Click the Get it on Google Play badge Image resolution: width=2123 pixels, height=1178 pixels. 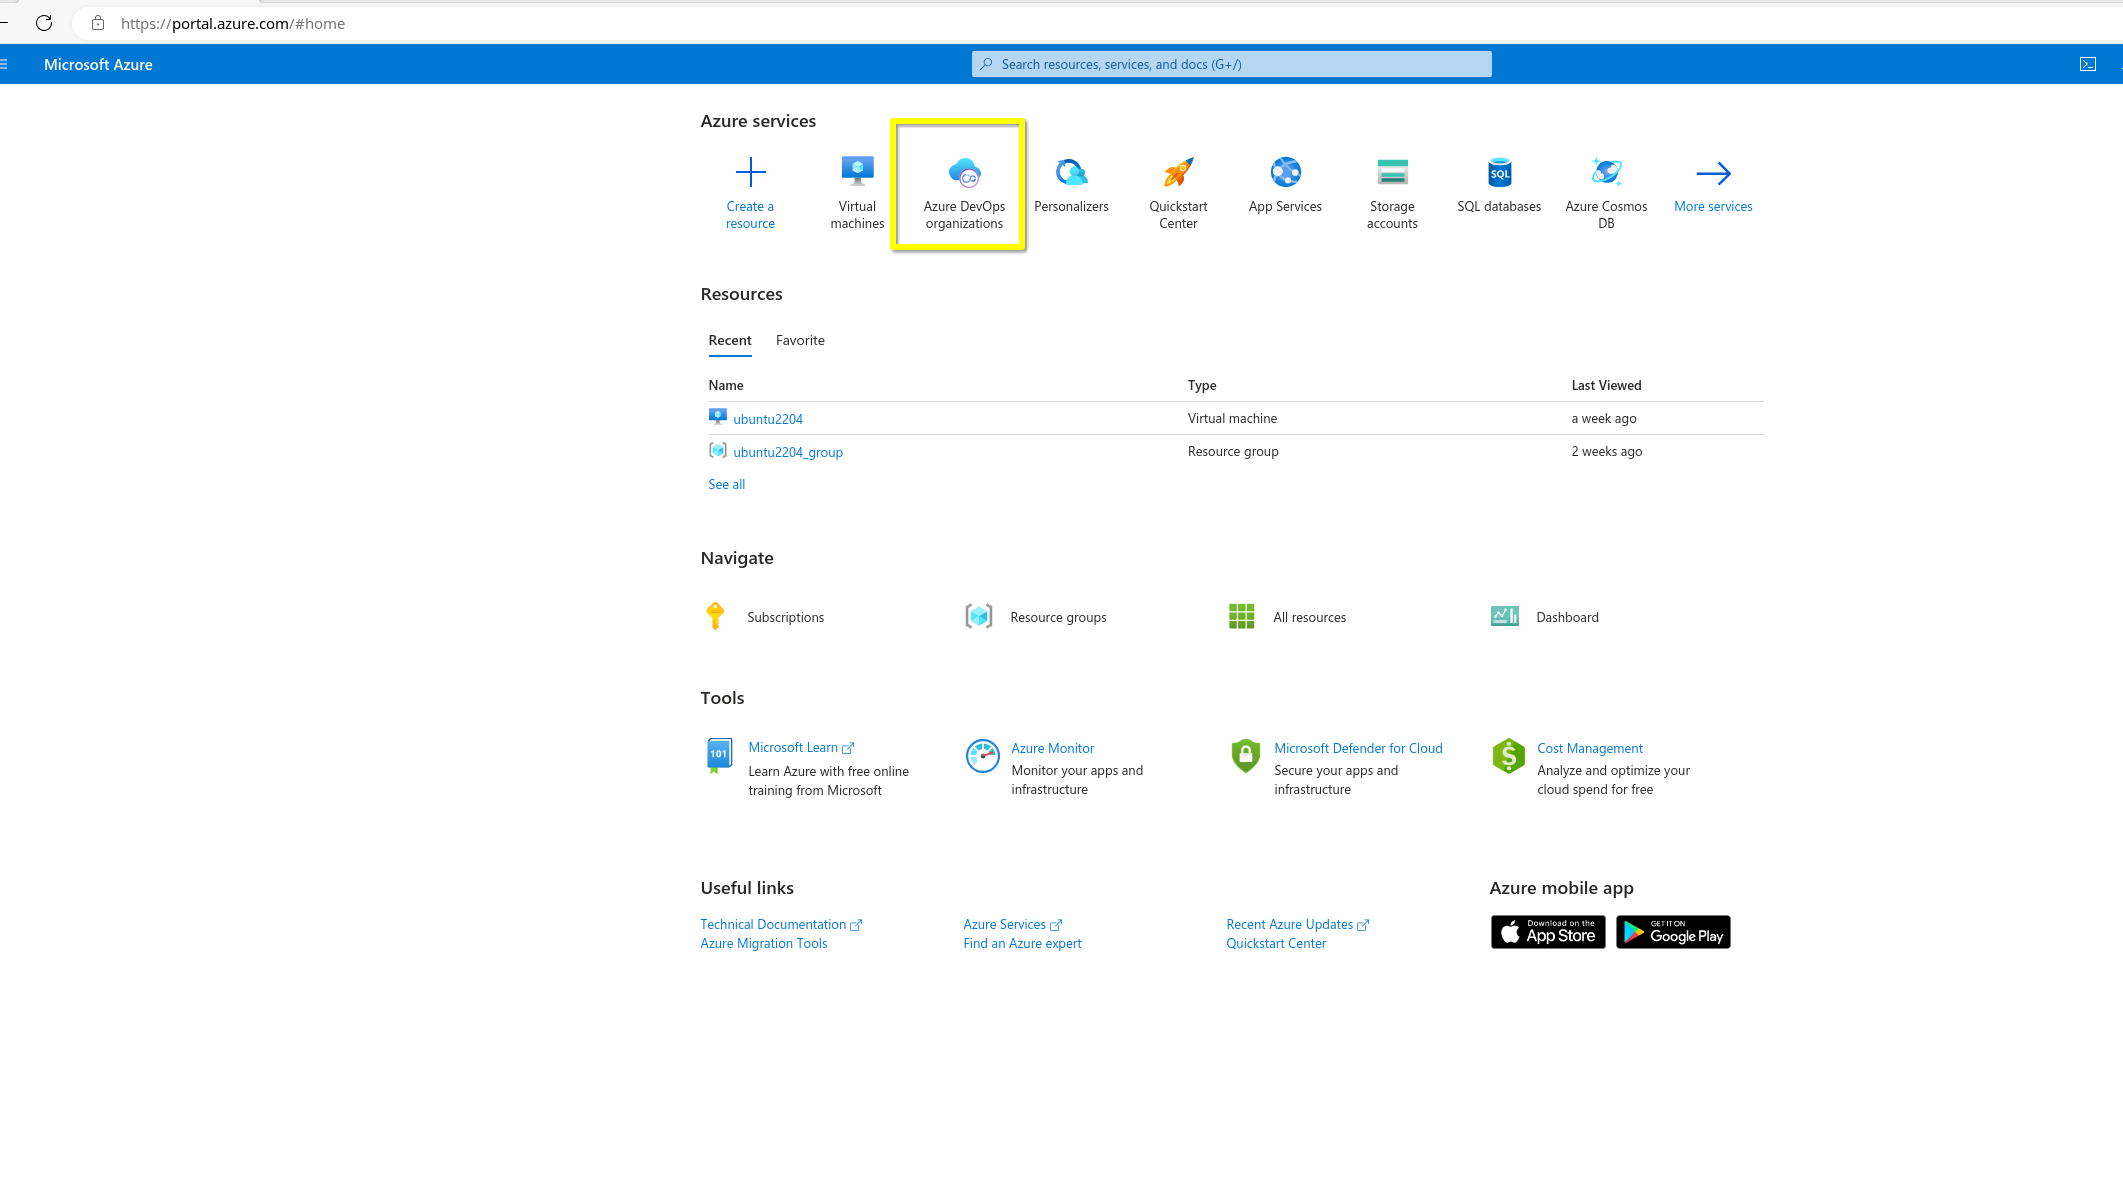pyautogui.click(x=1673, y=932)
